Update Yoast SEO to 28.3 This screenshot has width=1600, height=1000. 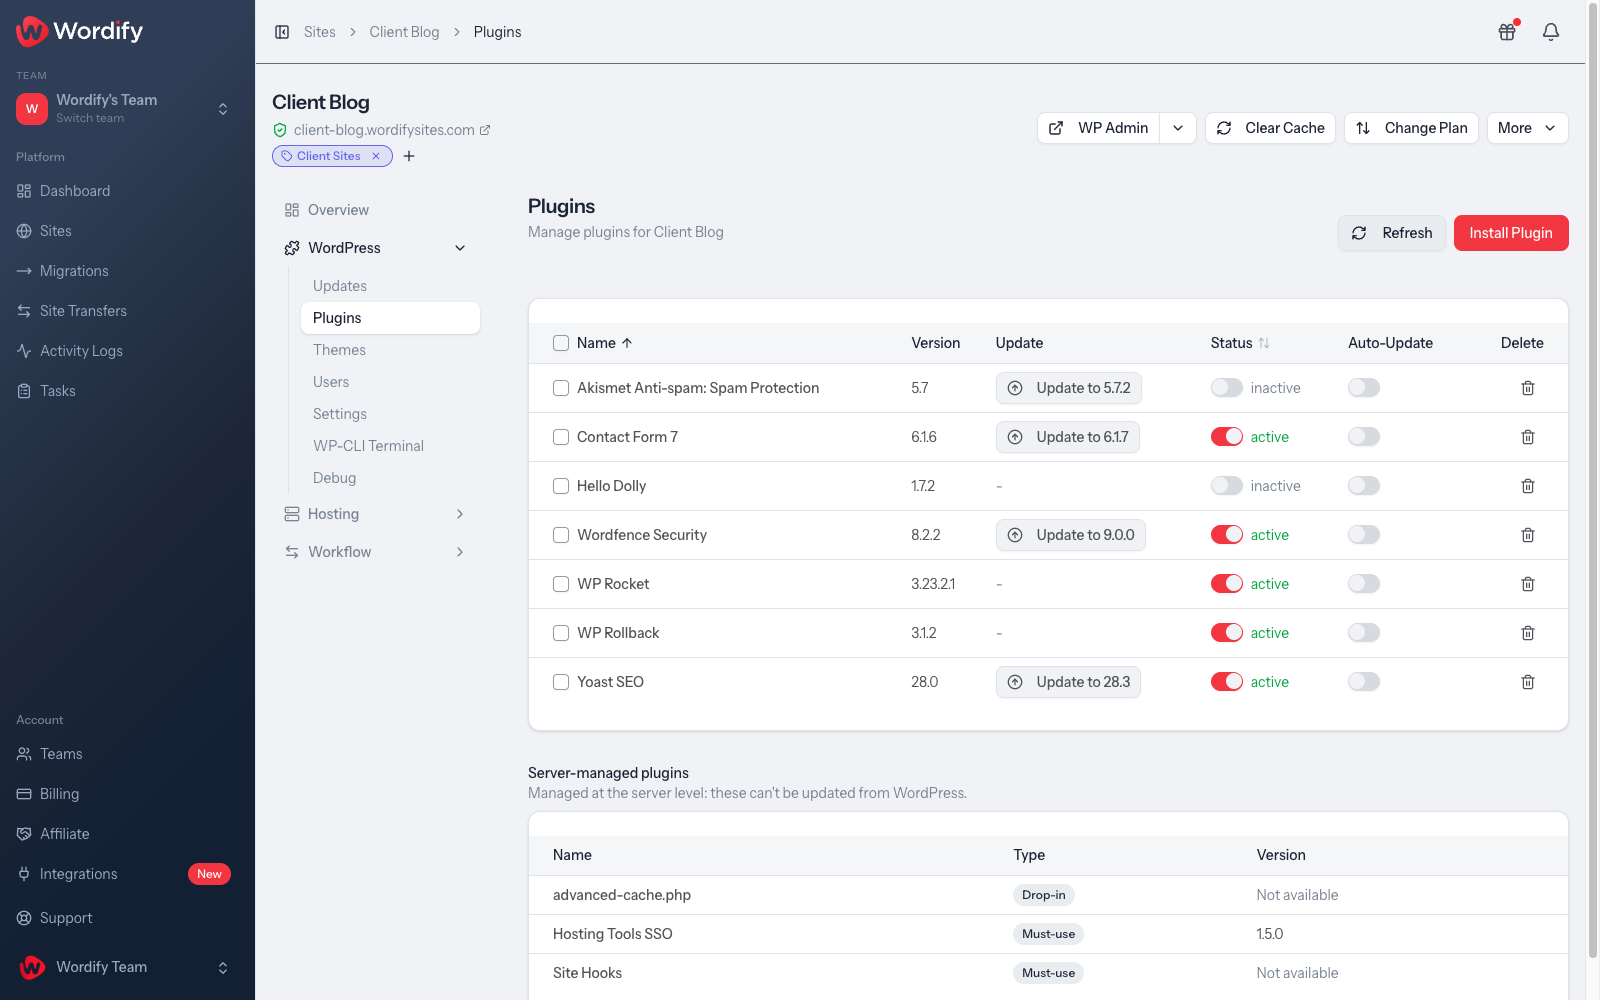pyautogui.click(x=1068, y=682)
